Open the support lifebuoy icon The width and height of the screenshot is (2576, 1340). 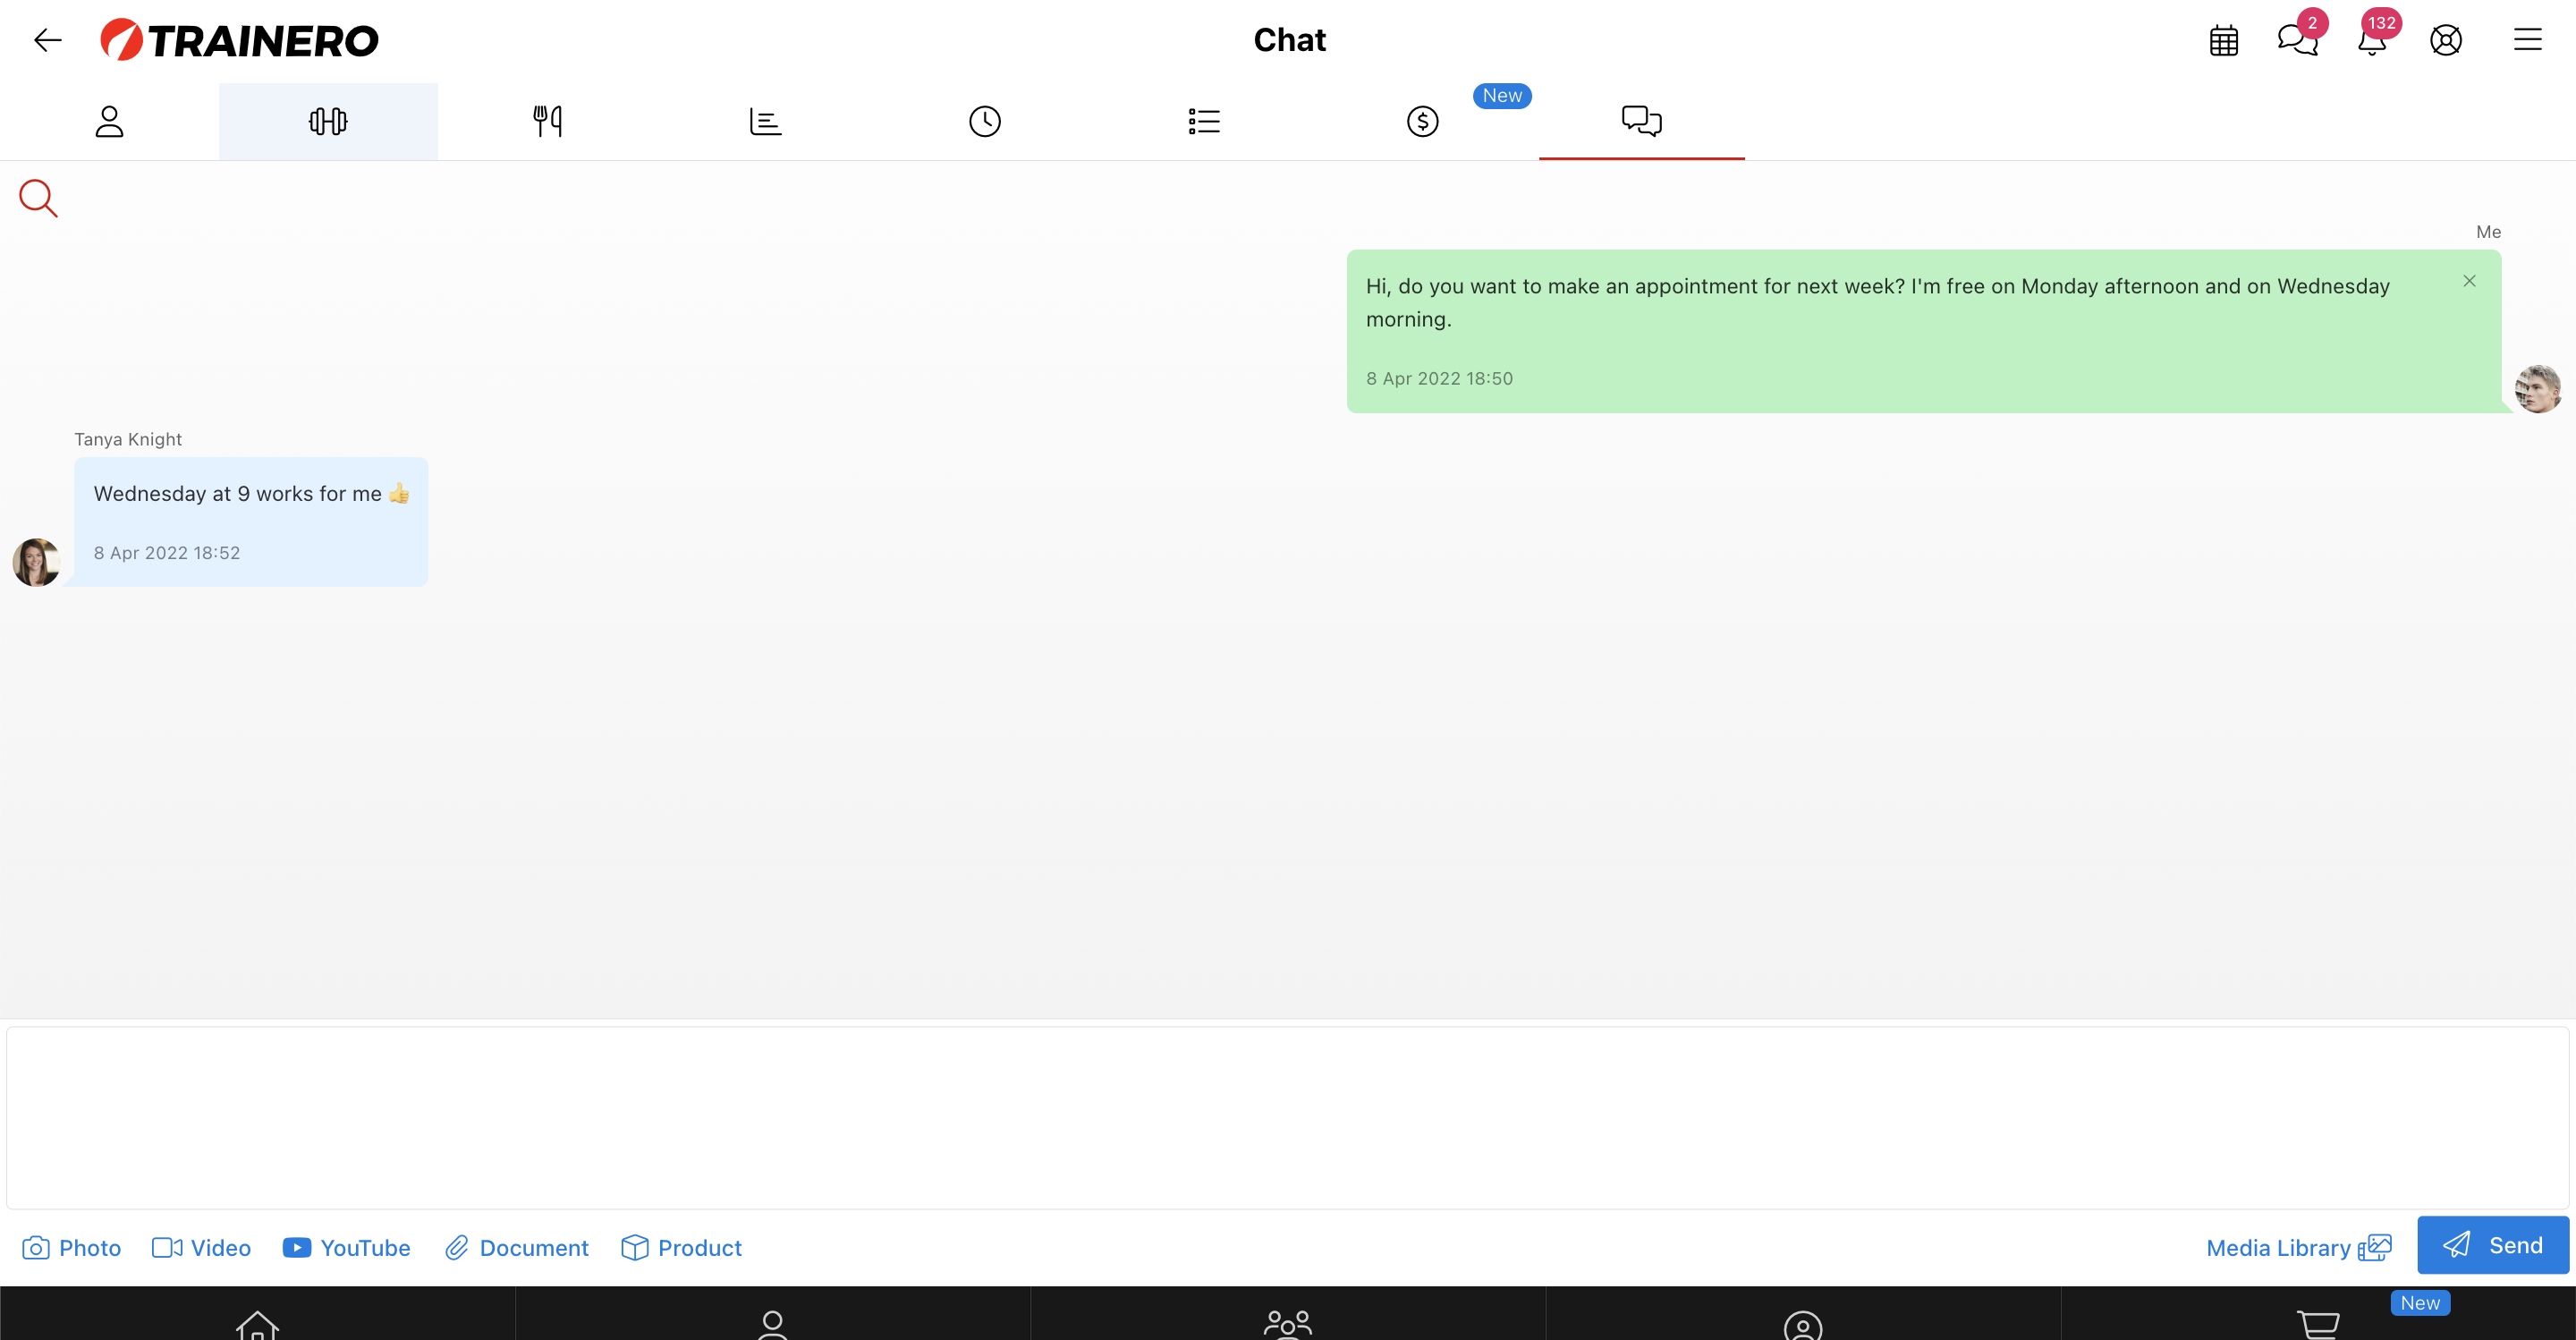click(x=2446, y=40)
